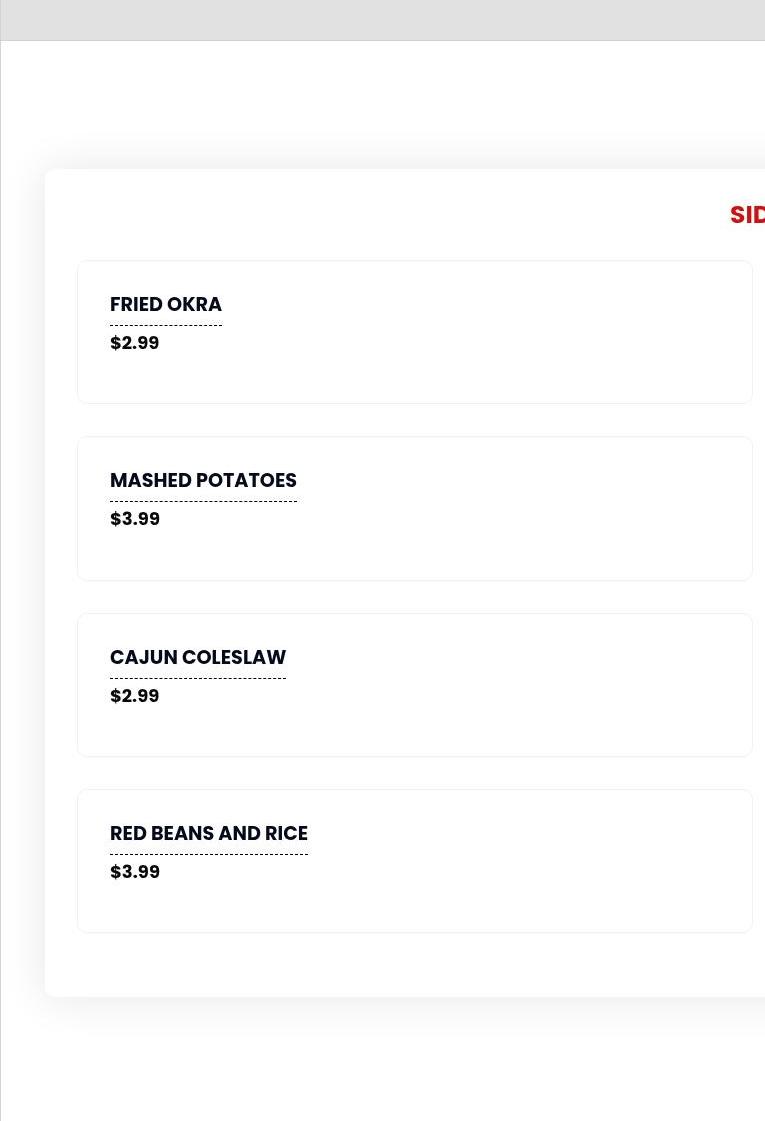Open the RED BEANS AND RICE item

209,833
